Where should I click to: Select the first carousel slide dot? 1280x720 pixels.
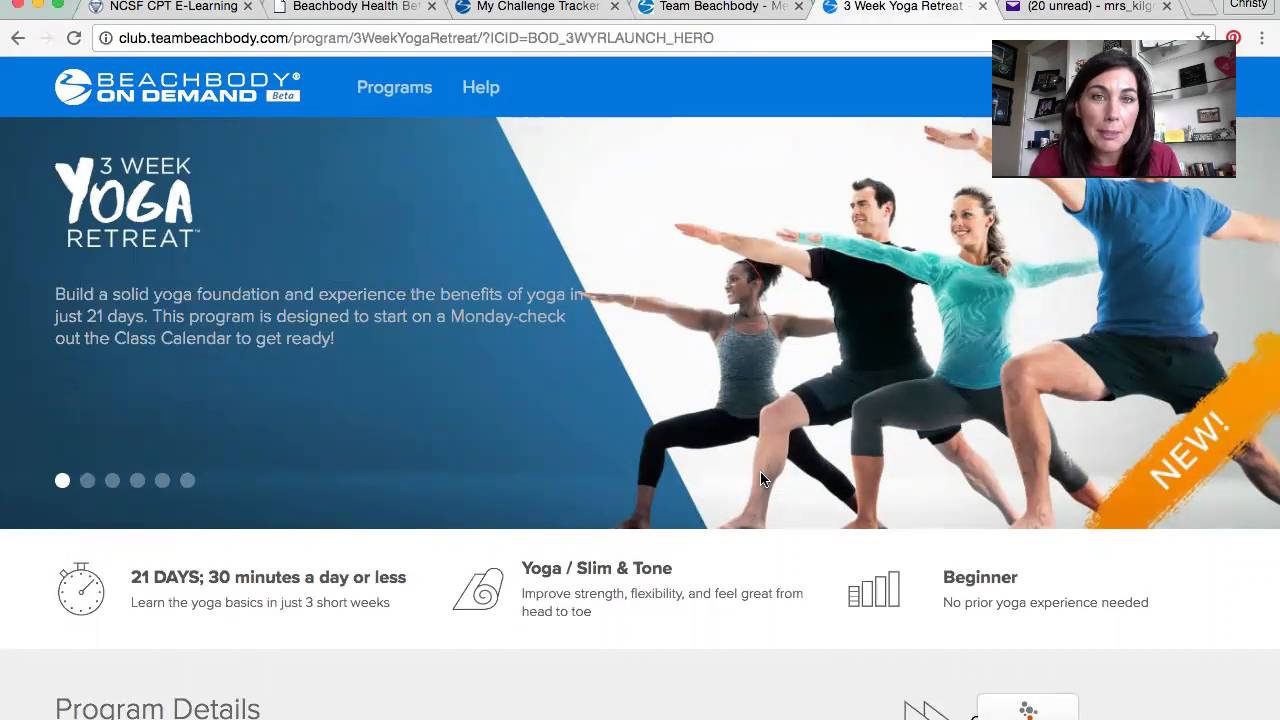pyautogui.click(x=62, y=481)
